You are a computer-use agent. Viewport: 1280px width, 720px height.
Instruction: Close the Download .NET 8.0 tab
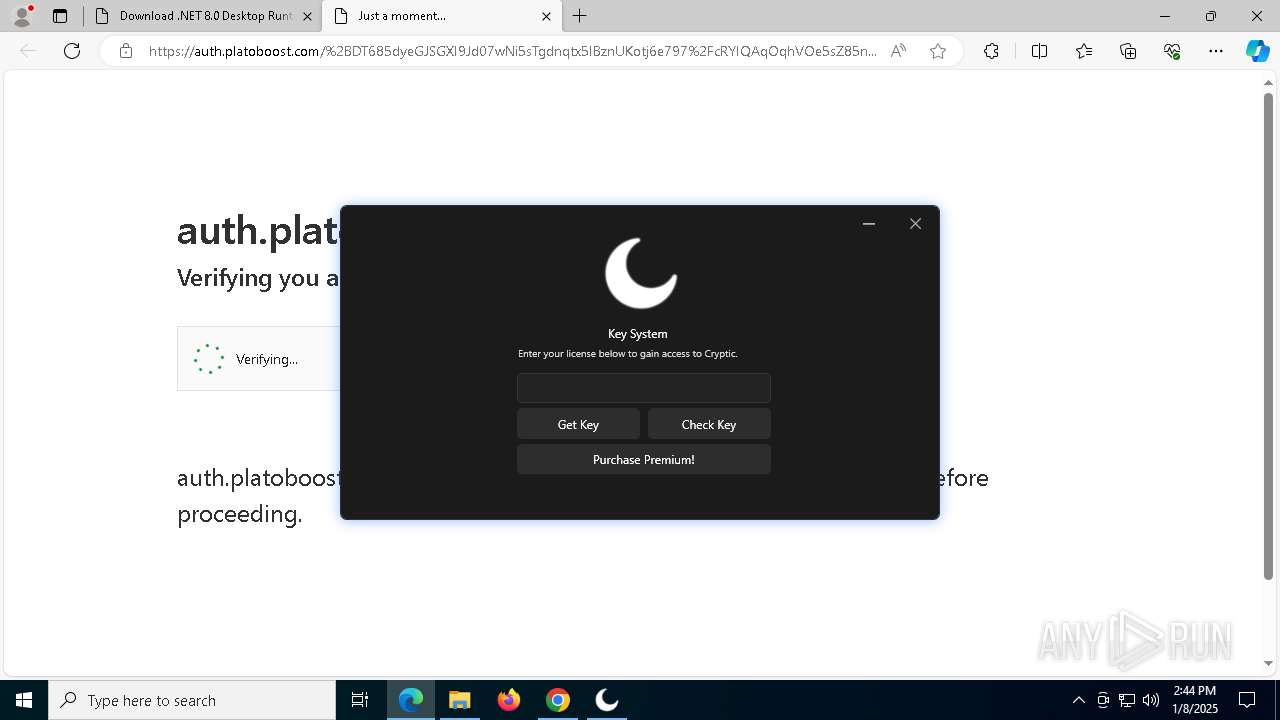tap(307, 16)
